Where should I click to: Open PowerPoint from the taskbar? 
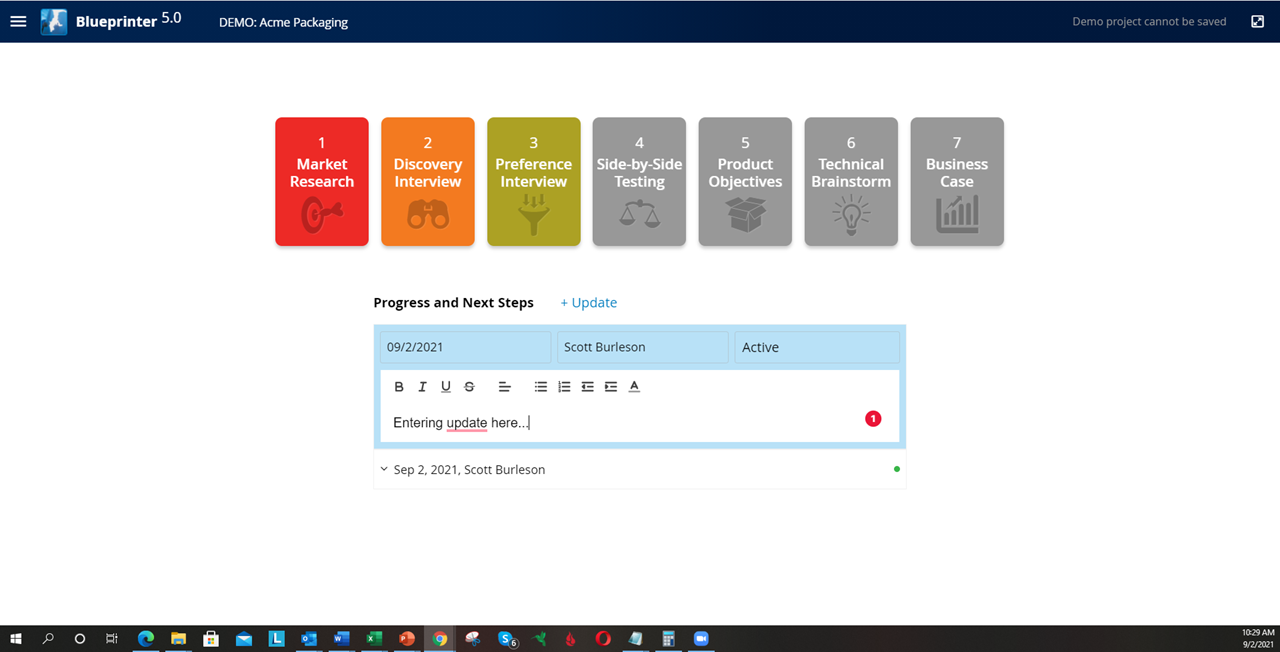[x=407, y=638]
